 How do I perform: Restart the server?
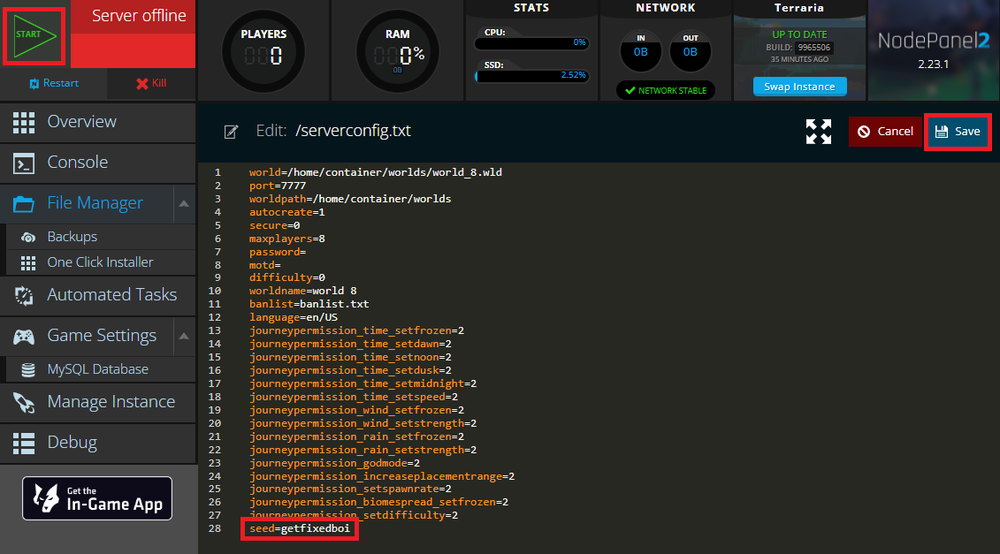54,83
